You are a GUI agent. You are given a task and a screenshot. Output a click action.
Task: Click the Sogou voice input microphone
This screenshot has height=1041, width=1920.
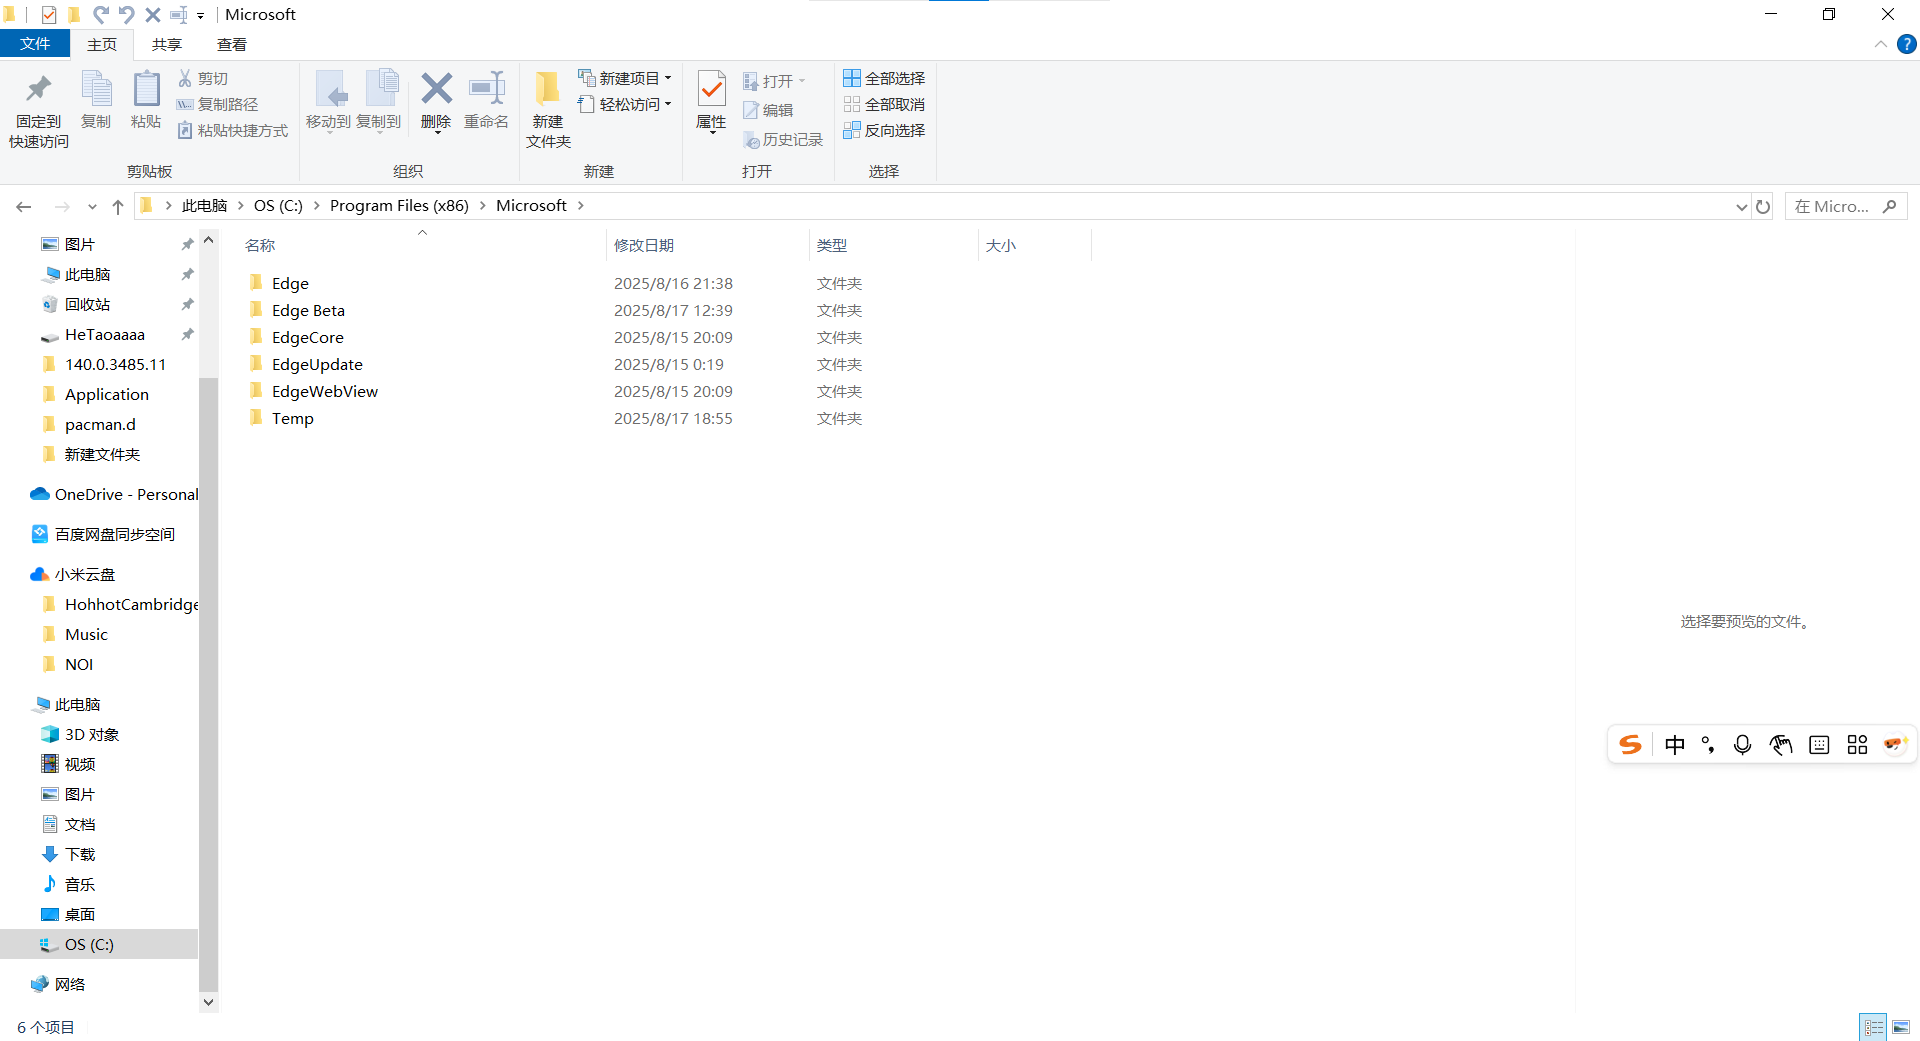(x=1743, y=745)
